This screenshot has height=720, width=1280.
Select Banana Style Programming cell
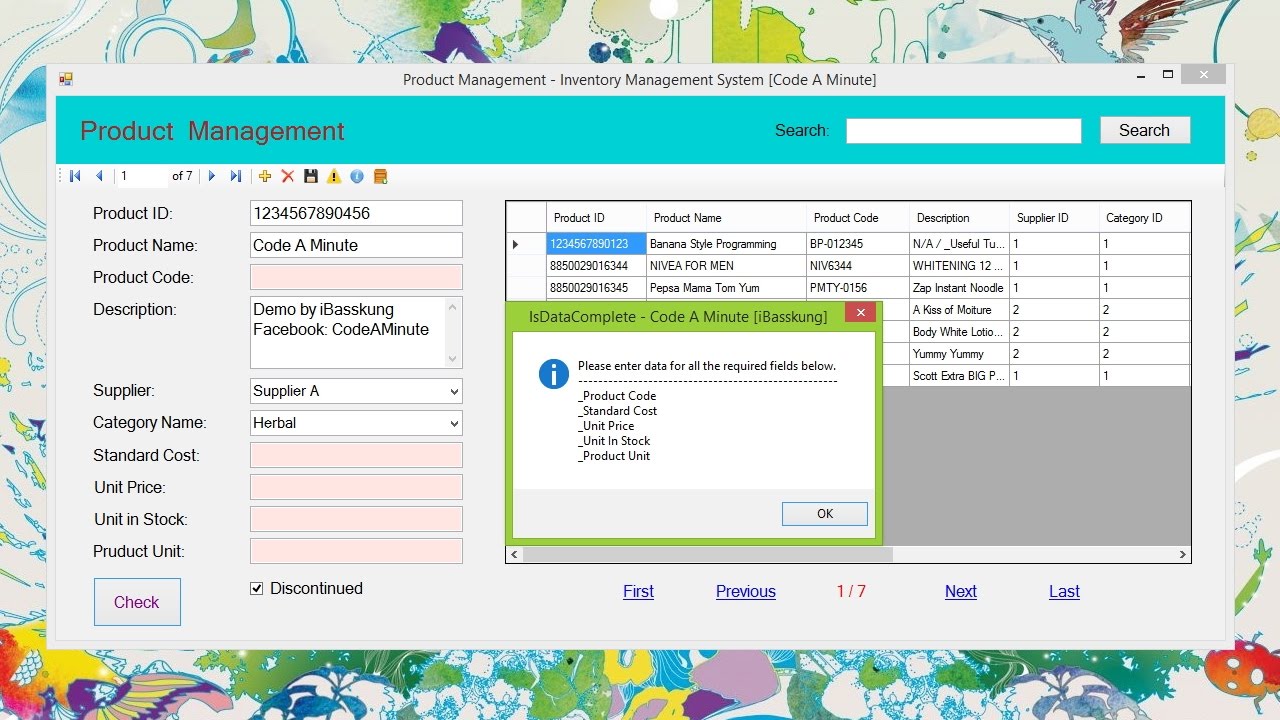[726, 244]
